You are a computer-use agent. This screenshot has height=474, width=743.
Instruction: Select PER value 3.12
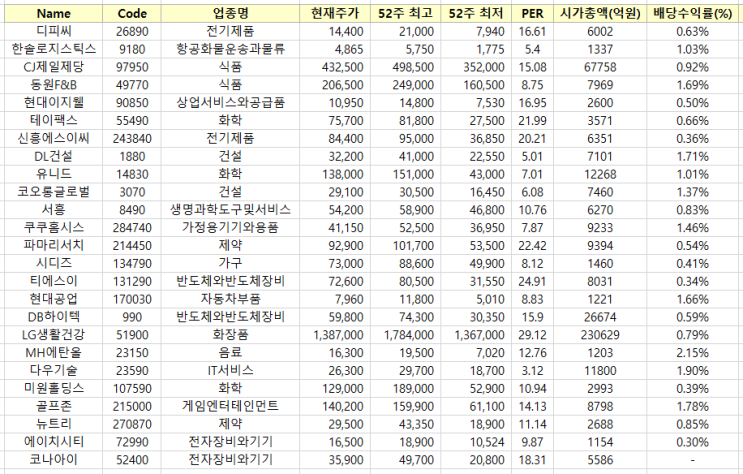[x=532, y=371]
